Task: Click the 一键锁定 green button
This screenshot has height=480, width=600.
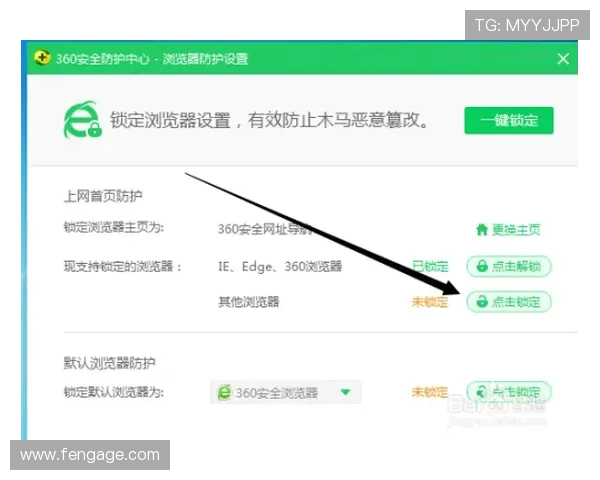Action: click(x=509, y=121)
